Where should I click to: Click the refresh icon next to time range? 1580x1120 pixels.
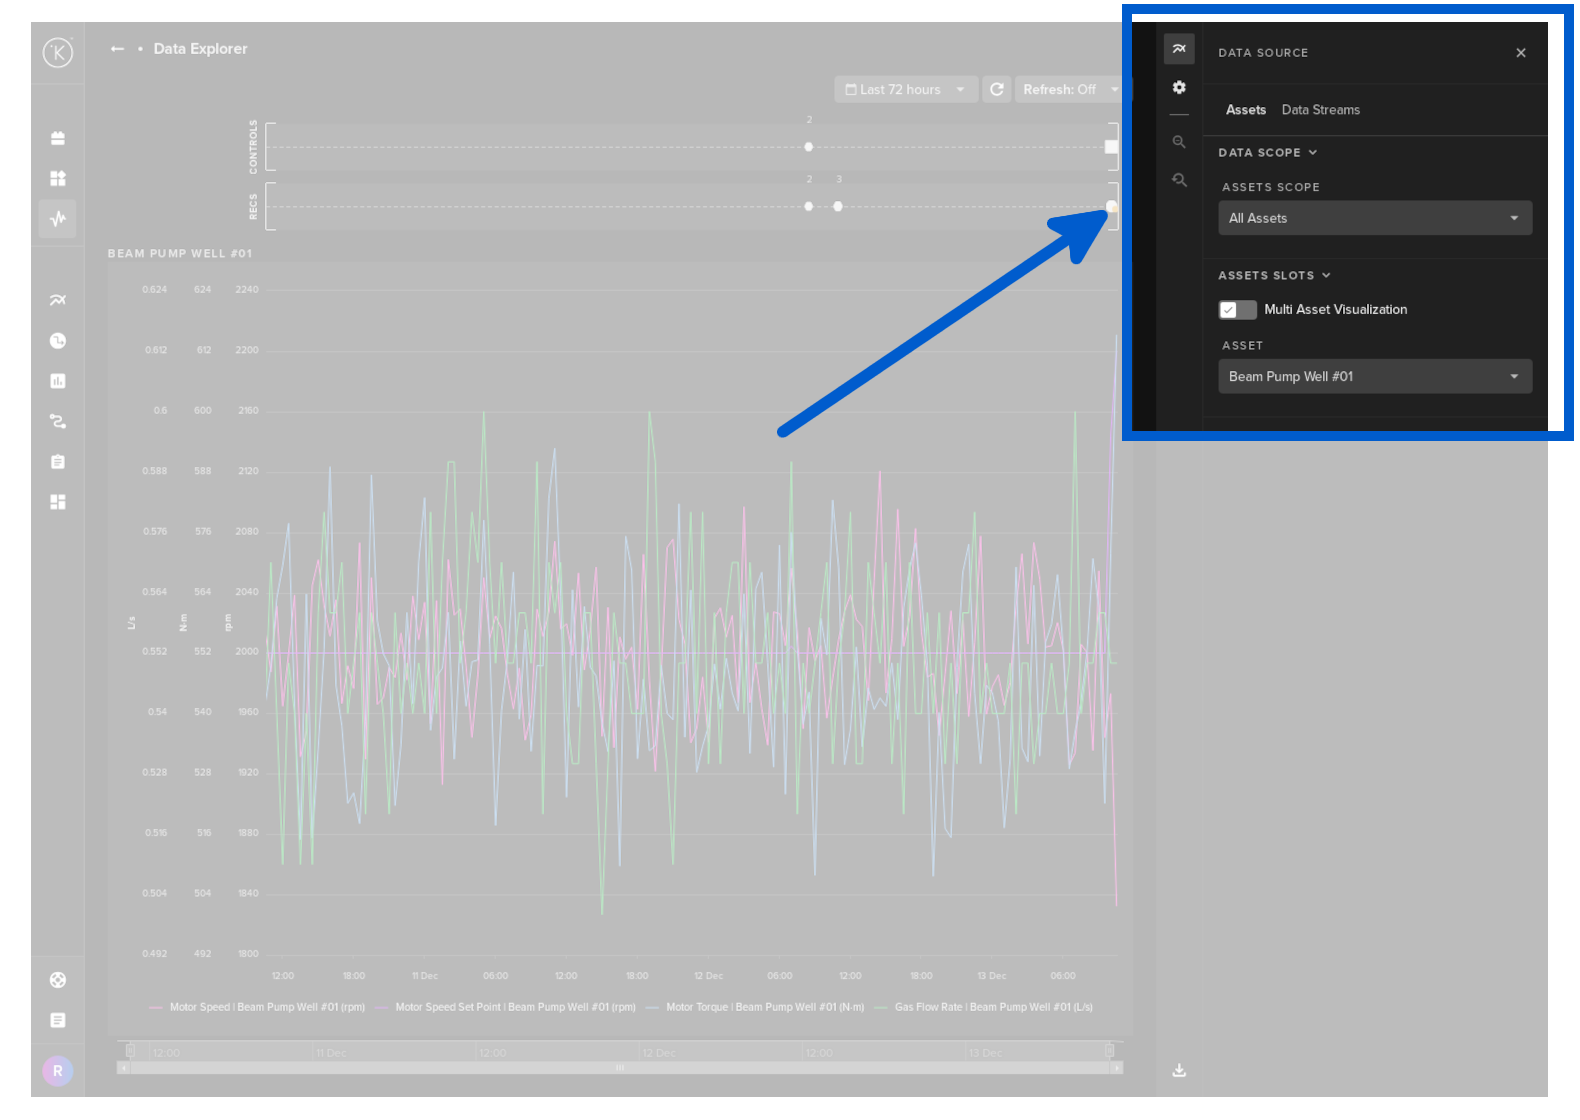pos(997,90)
